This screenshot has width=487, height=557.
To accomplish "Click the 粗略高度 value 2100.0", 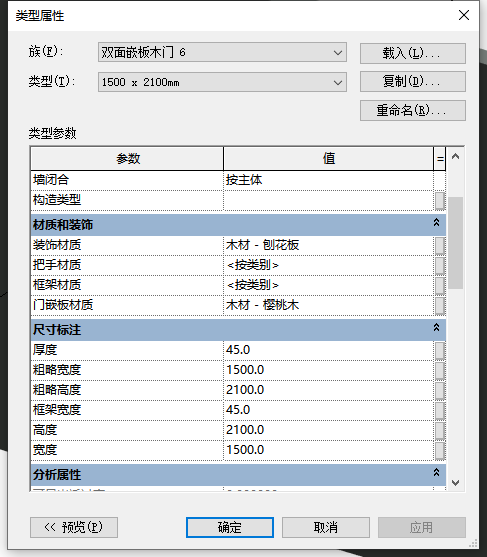I will click(x=328, y=390).
